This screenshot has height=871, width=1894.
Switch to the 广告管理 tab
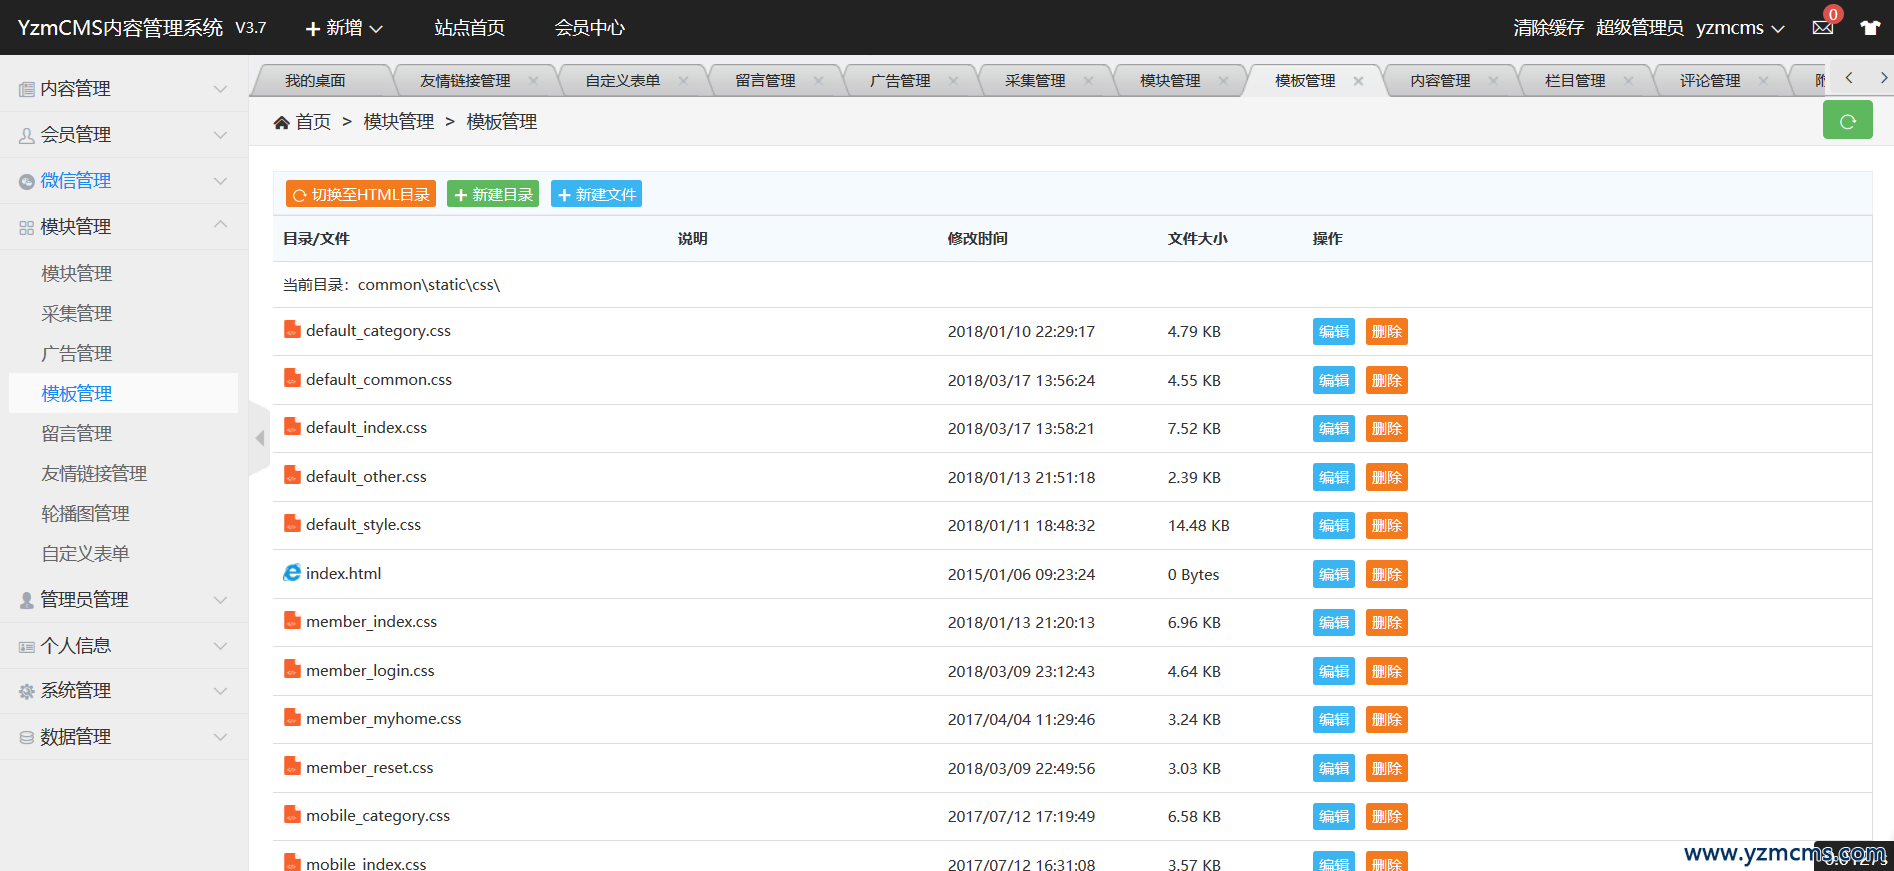pyautogui.click(x=900, y=81)
